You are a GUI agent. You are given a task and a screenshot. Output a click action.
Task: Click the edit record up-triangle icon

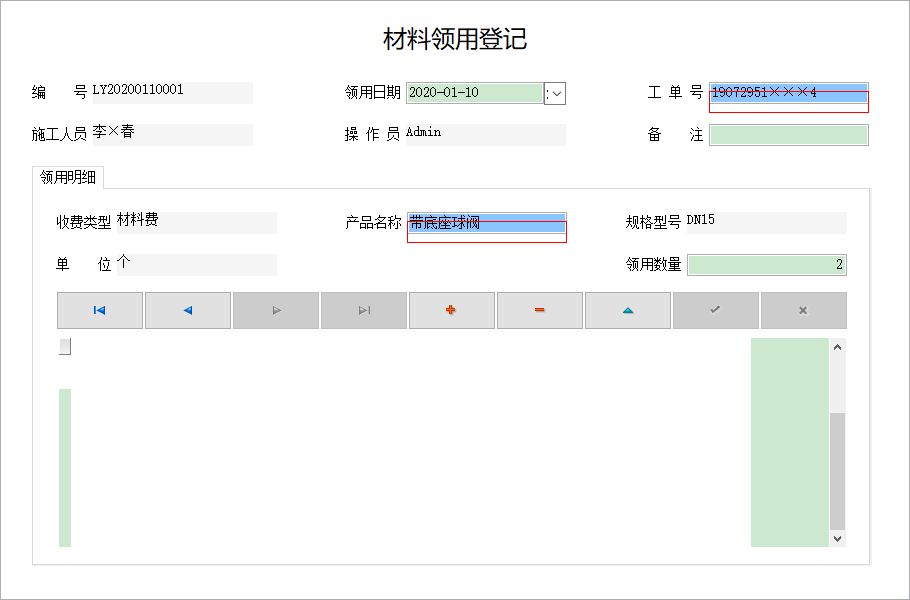[628, 310]
